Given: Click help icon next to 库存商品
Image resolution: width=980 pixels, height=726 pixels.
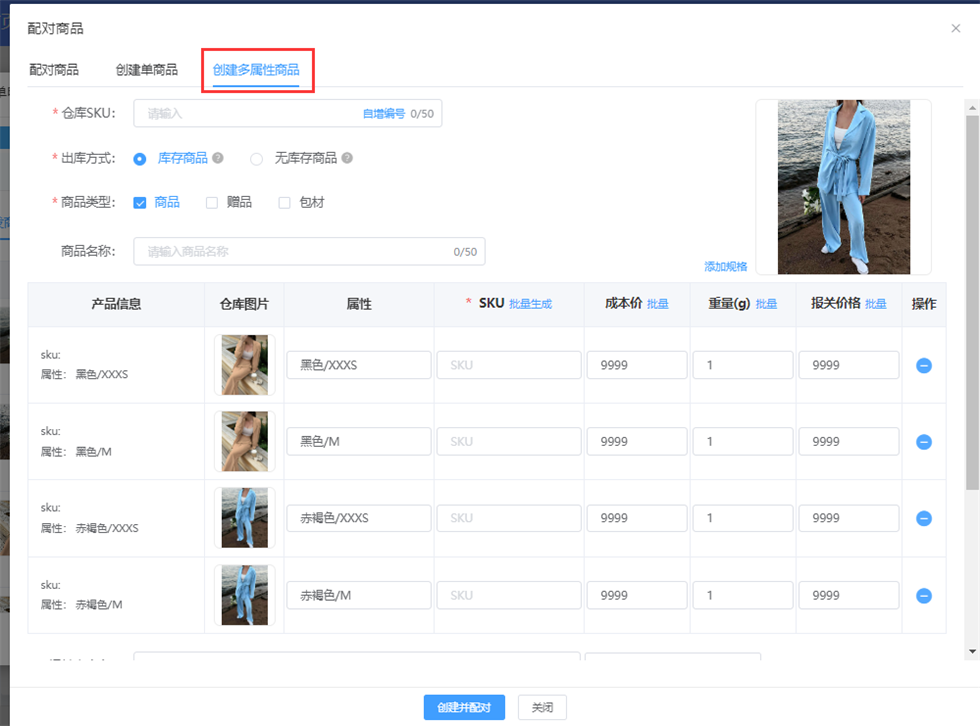Looking at the screenshot, I should [x=218, y=158].
